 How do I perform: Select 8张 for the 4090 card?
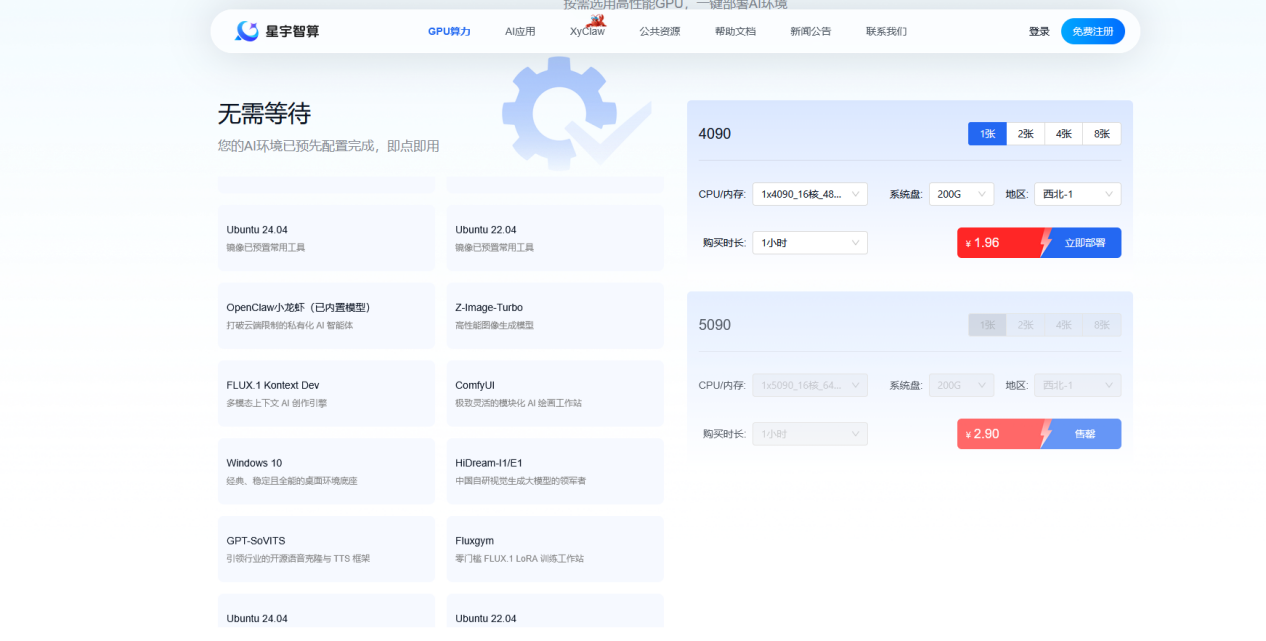pos(1102,134)
